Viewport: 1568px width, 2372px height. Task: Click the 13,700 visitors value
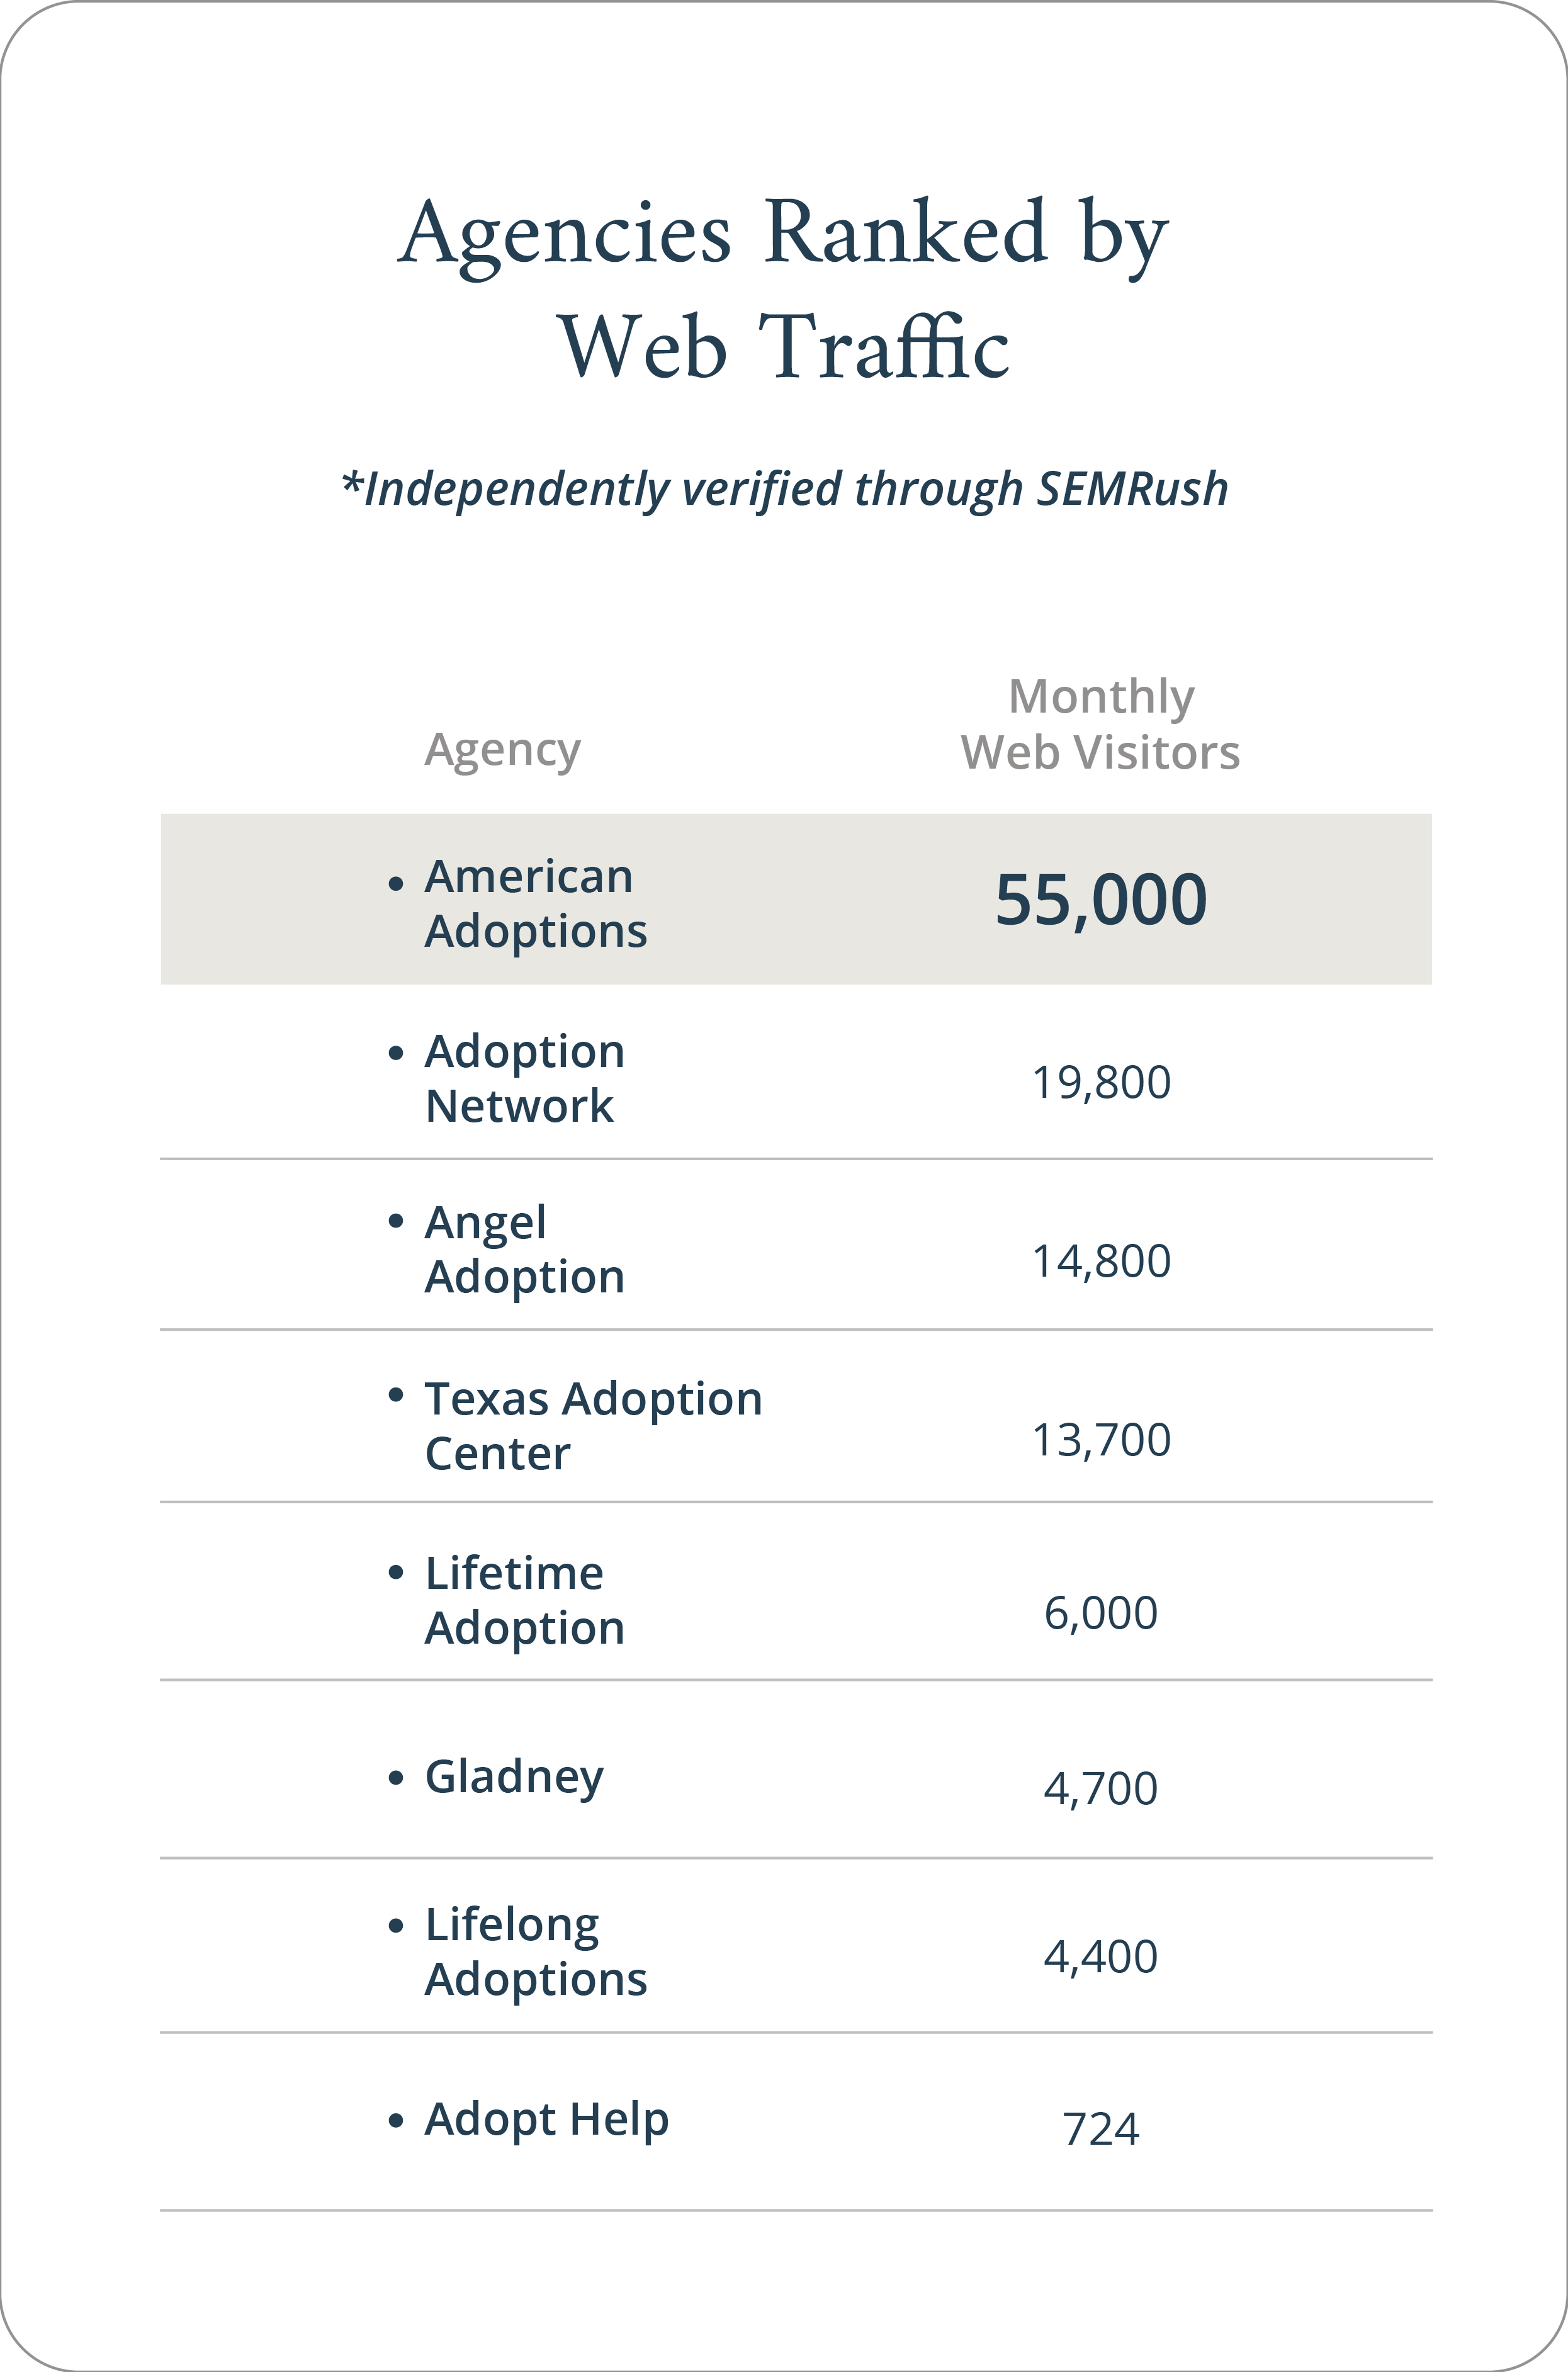coord(1101,1440)
